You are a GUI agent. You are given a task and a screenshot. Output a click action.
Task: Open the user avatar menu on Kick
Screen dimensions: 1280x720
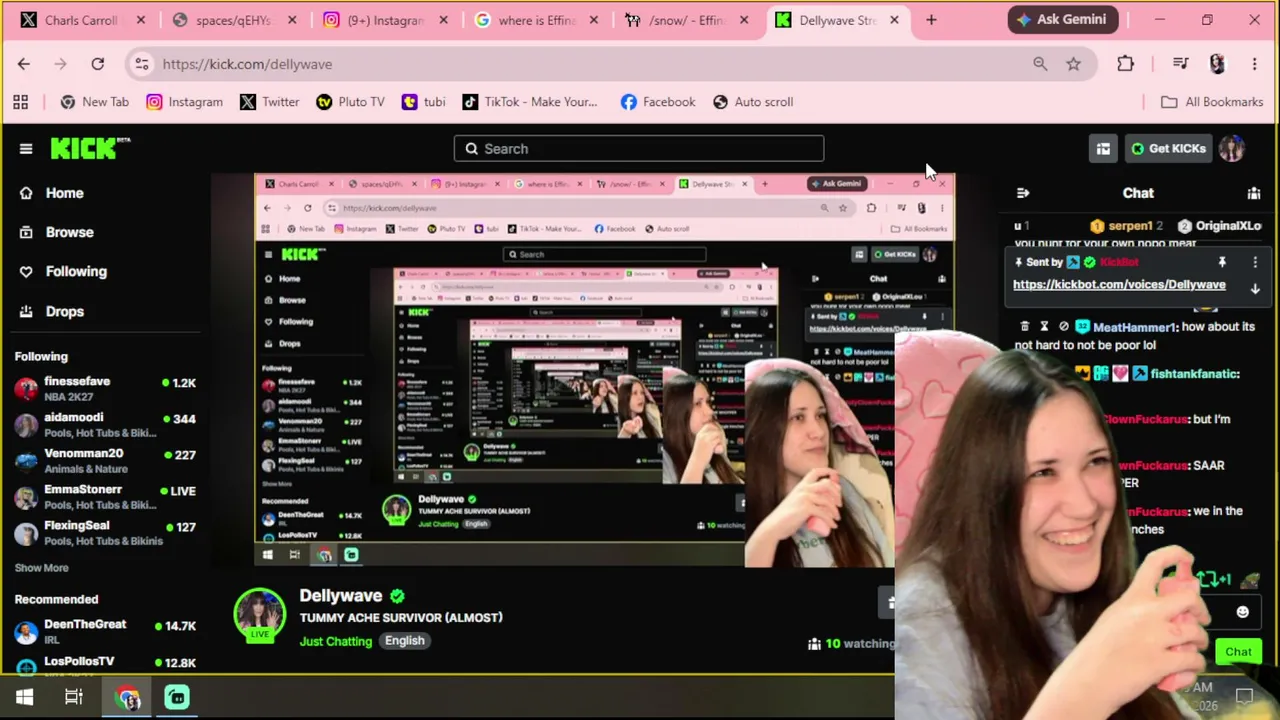pyautogui.click(x=1231, y=149)
